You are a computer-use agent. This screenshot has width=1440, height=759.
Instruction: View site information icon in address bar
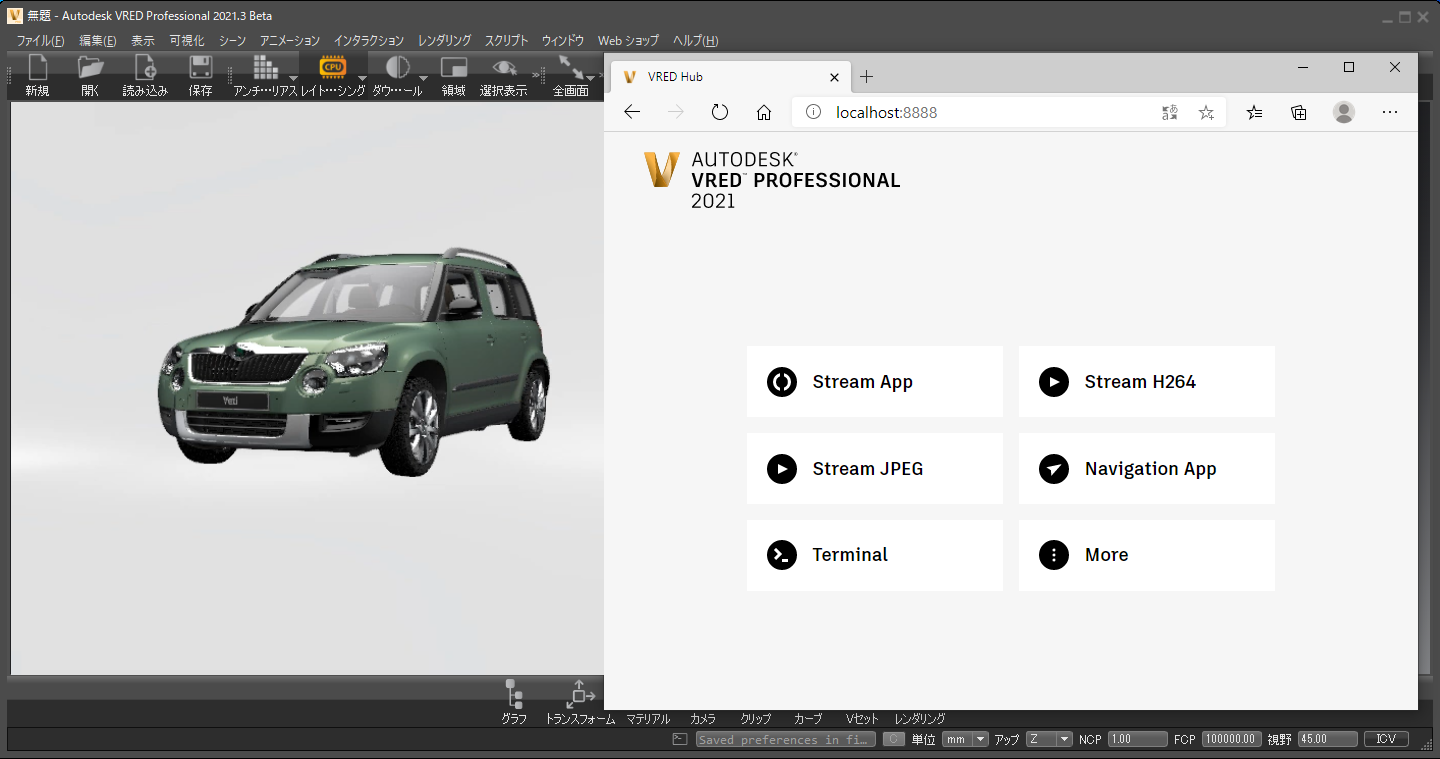814,112
